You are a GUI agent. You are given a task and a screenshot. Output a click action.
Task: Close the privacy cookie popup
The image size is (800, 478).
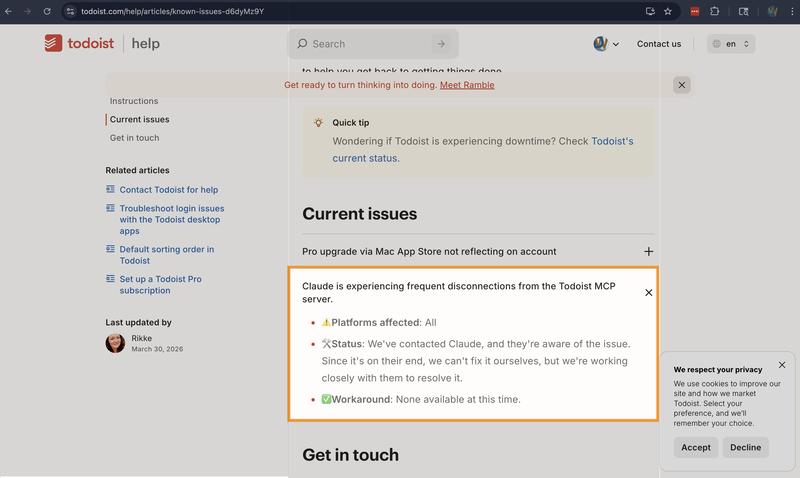782,365
